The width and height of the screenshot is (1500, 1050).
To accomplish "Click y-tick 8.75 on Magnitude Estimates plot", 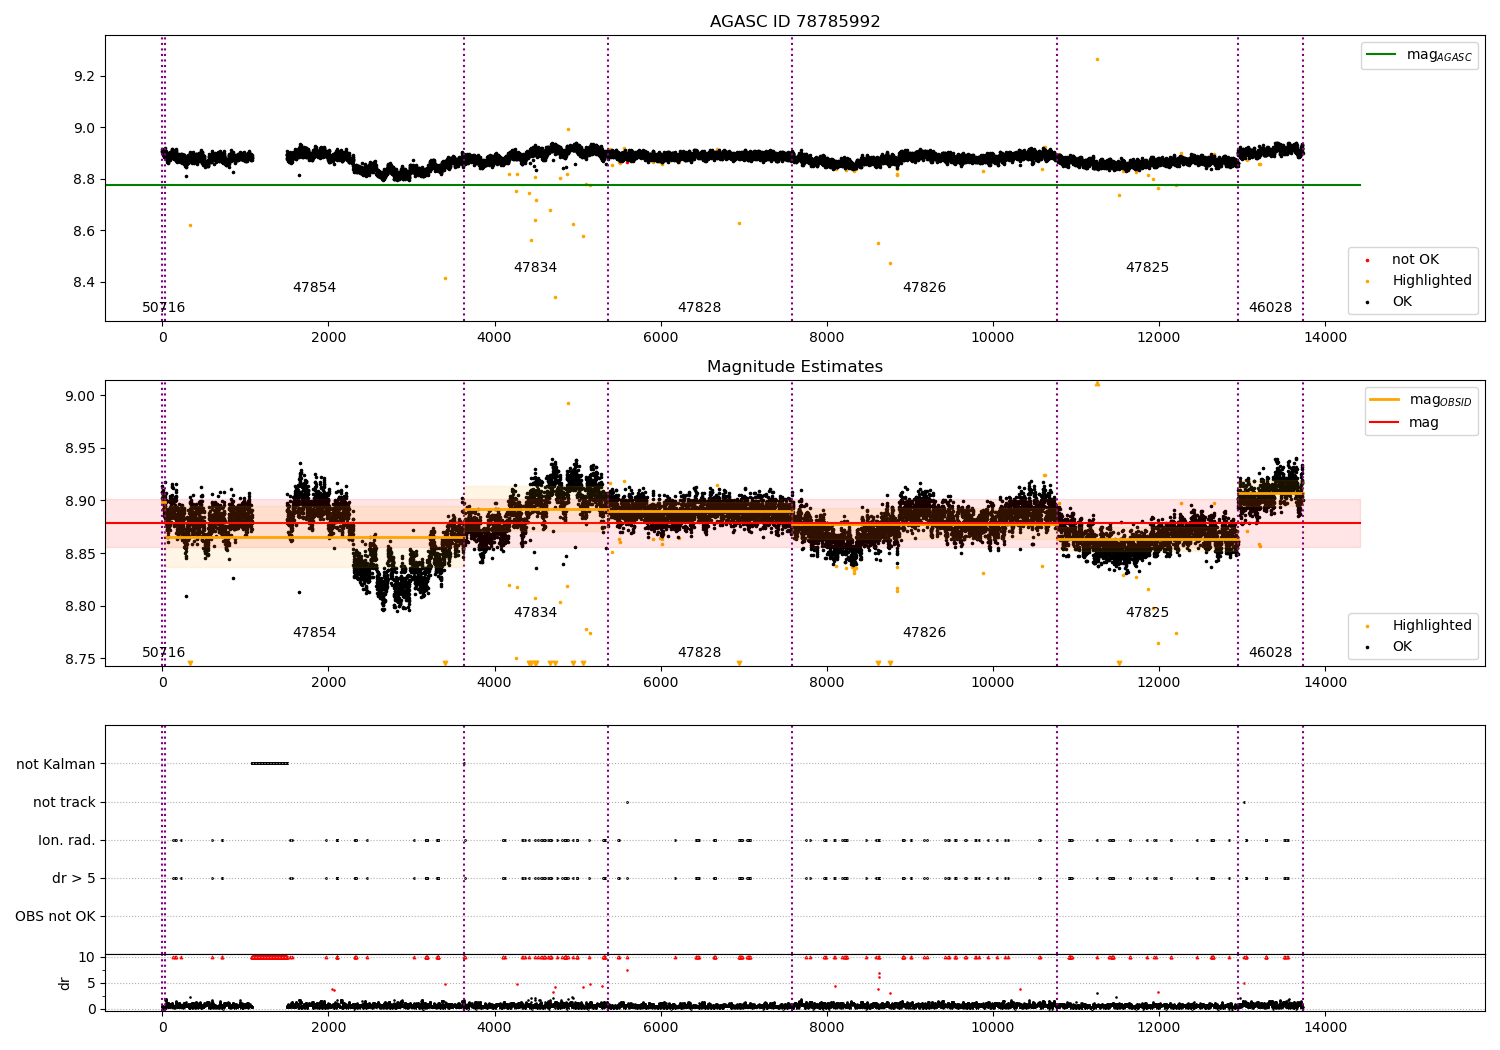I will click(79, 660).
